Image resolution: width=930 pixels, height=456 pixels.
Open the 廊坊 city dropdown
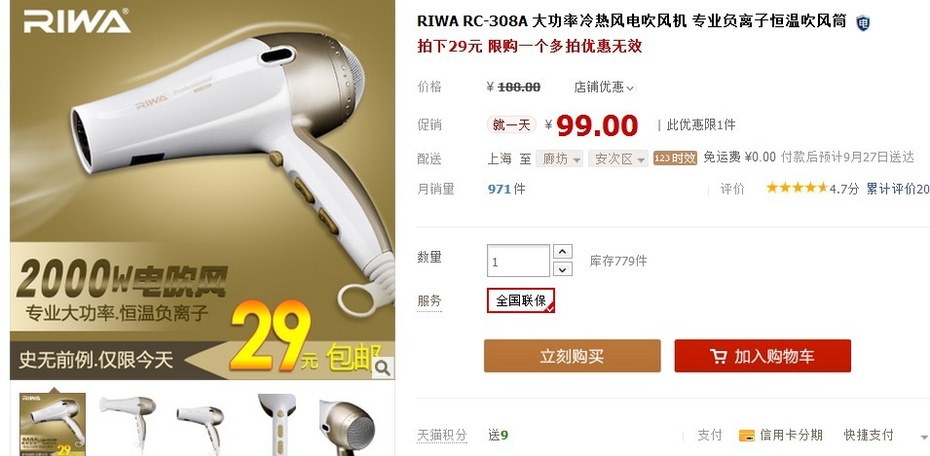(559, 158)
